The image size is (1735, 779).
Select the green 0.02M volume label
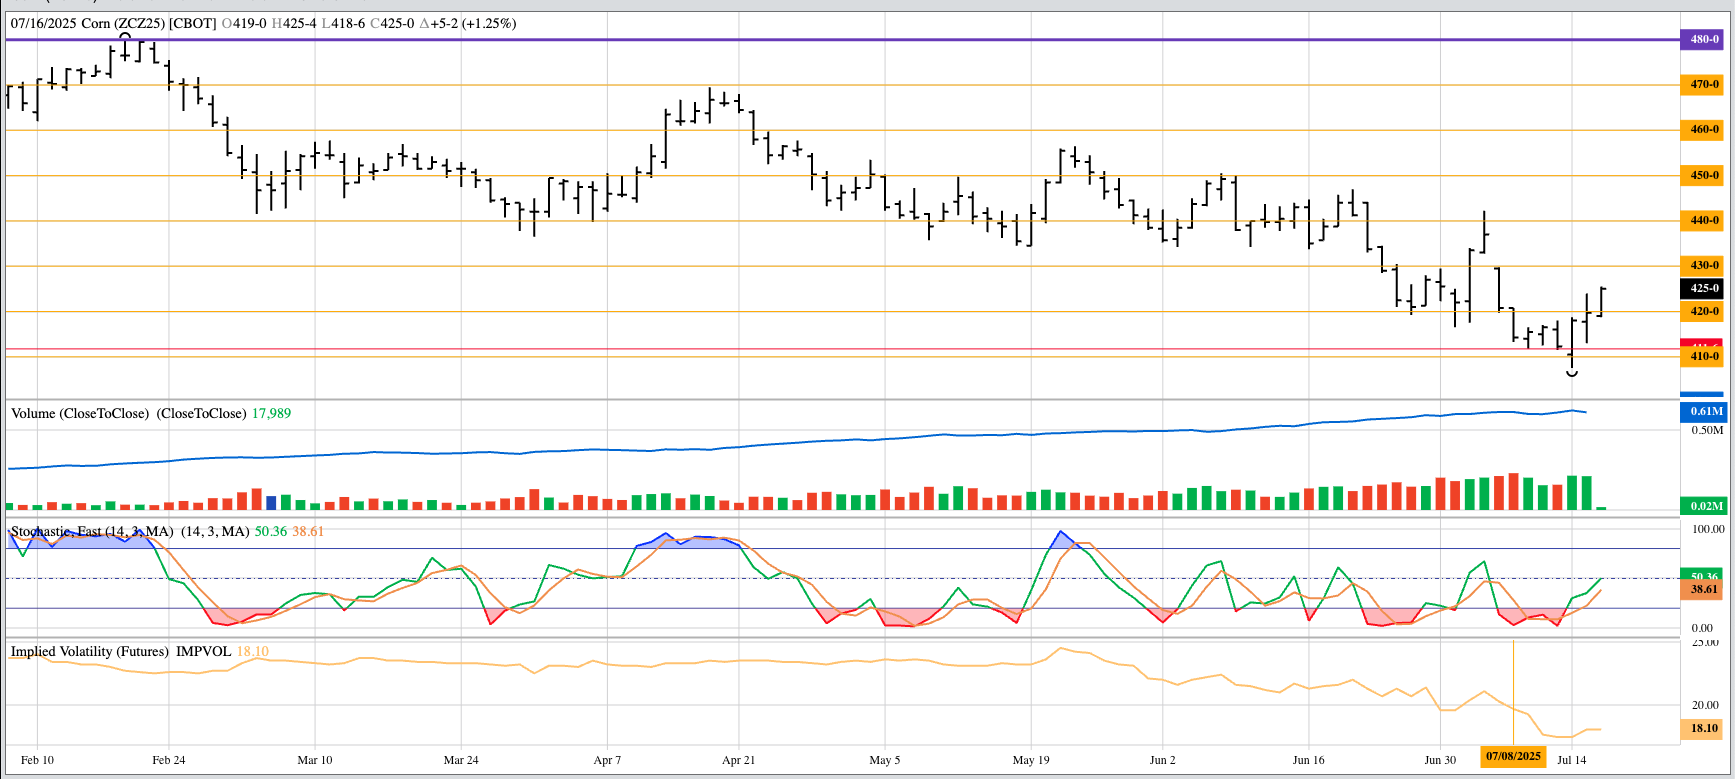pyautogui.click(x=1705, y=506)
